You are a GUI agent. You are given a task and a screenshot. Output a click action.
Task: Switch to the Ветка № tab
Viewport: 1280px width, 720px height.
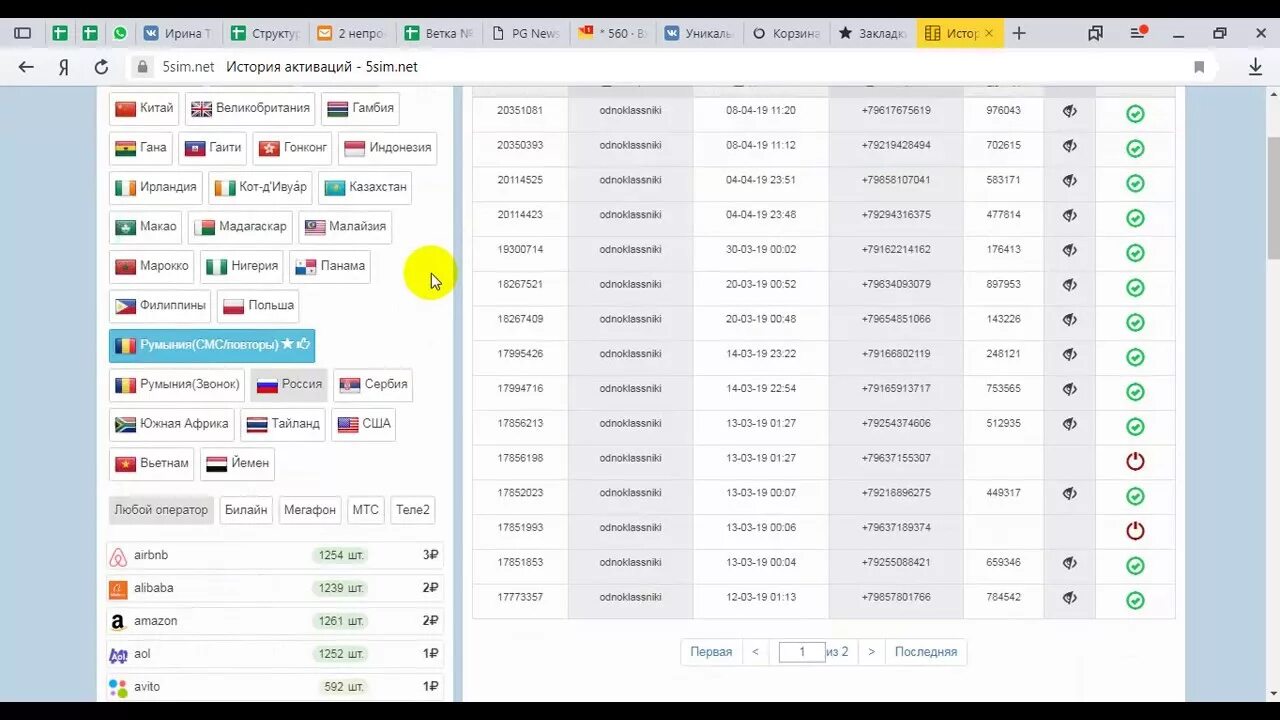coord(440,33)
